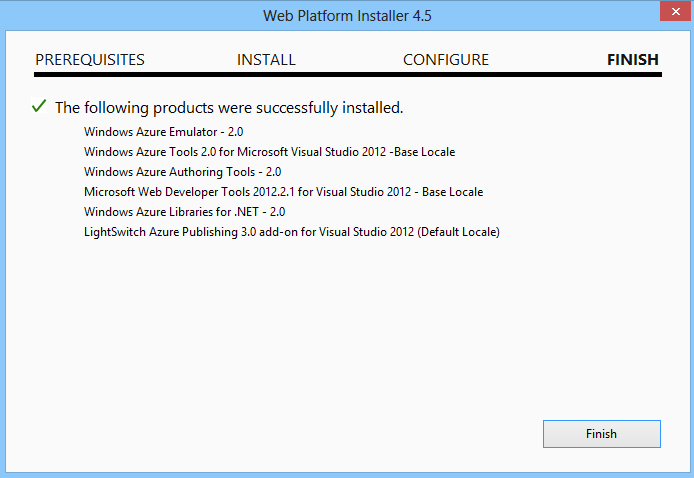Click Microsoft Web Developer Tools 2012.2.1 entry
The width and height of the screenshot is (694, 478).
(283, 192)
